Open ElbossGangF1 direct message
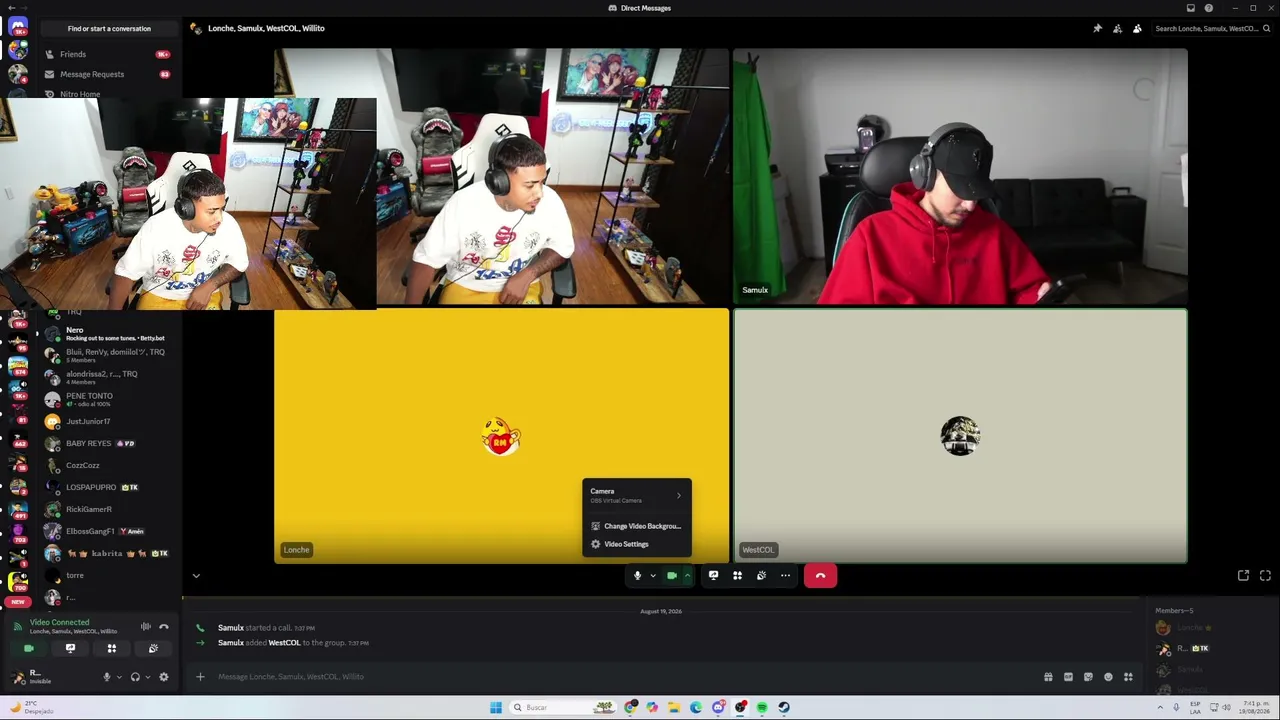Viewport: 1280px width, 720px height. point(108,532)
